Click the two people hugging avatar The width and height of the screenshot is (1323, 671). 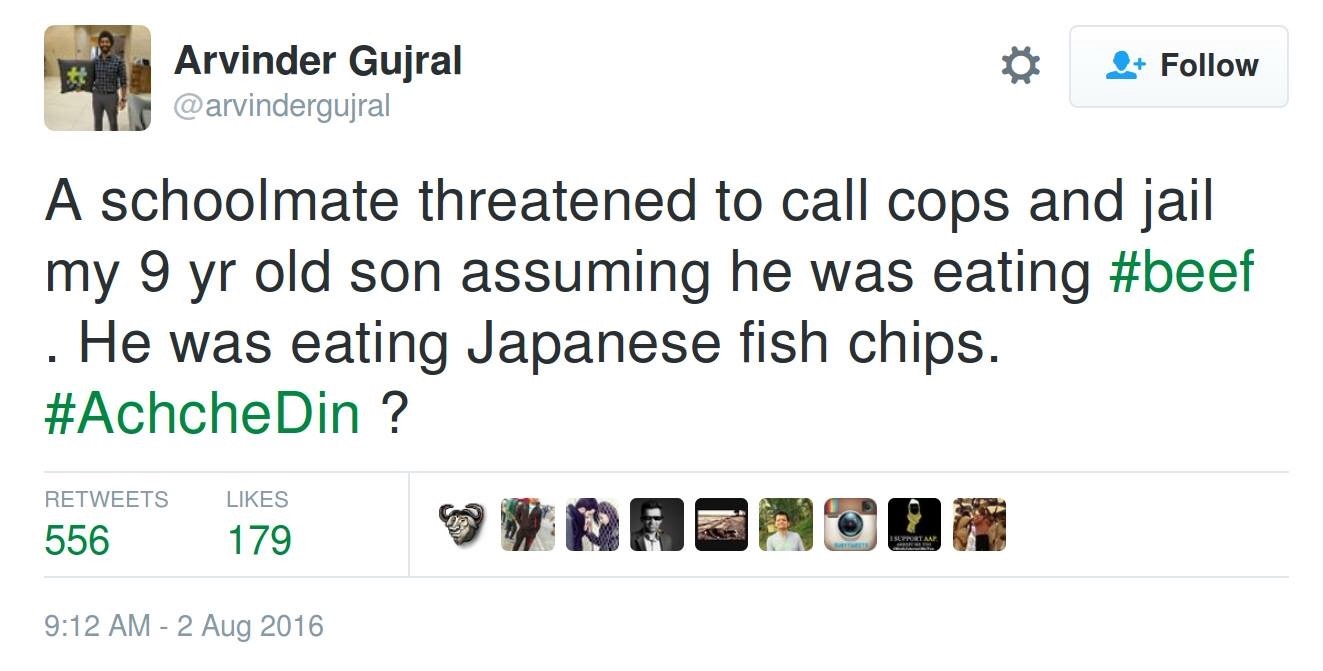coord(592,525)
